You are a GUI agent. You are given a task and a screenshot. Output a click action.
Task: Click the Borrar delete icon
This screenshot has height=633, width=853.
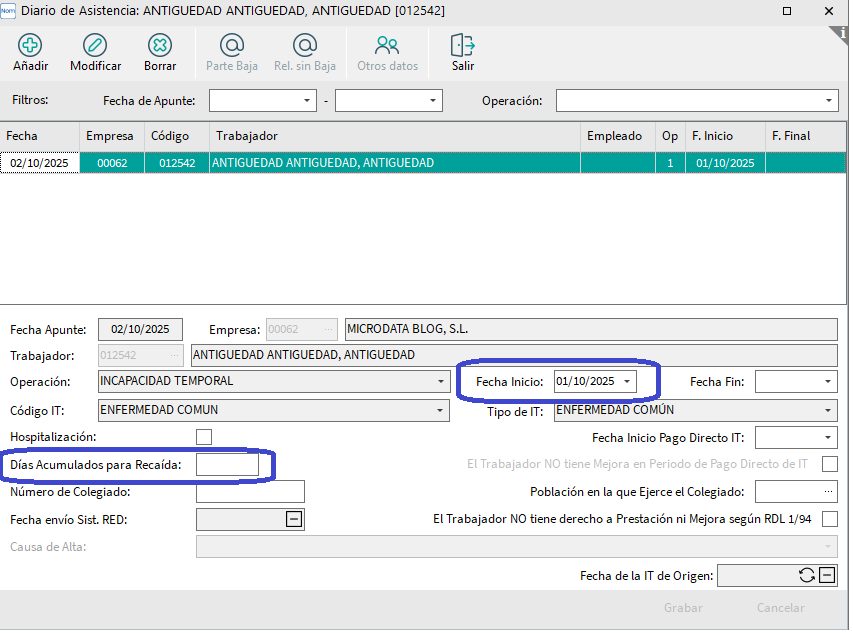tap(159, 46)
